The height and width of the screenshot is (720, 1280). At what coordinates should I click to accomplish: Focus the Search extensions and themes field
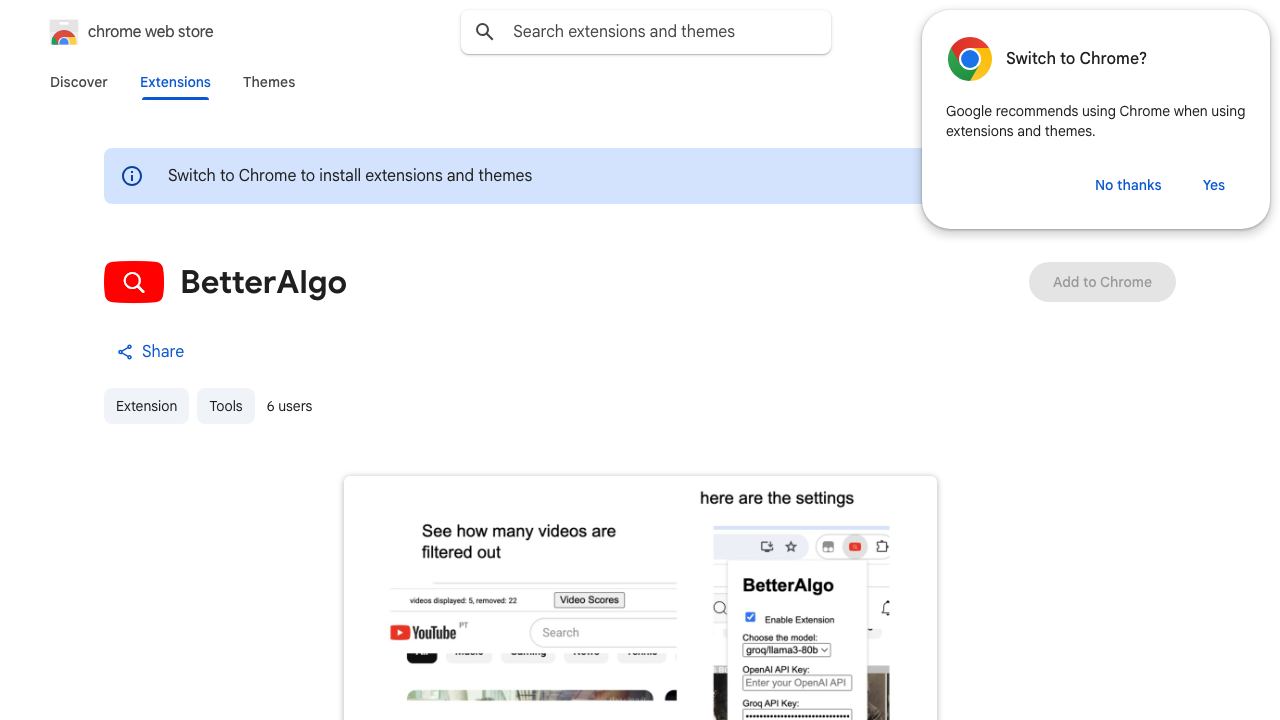point(646,32)
